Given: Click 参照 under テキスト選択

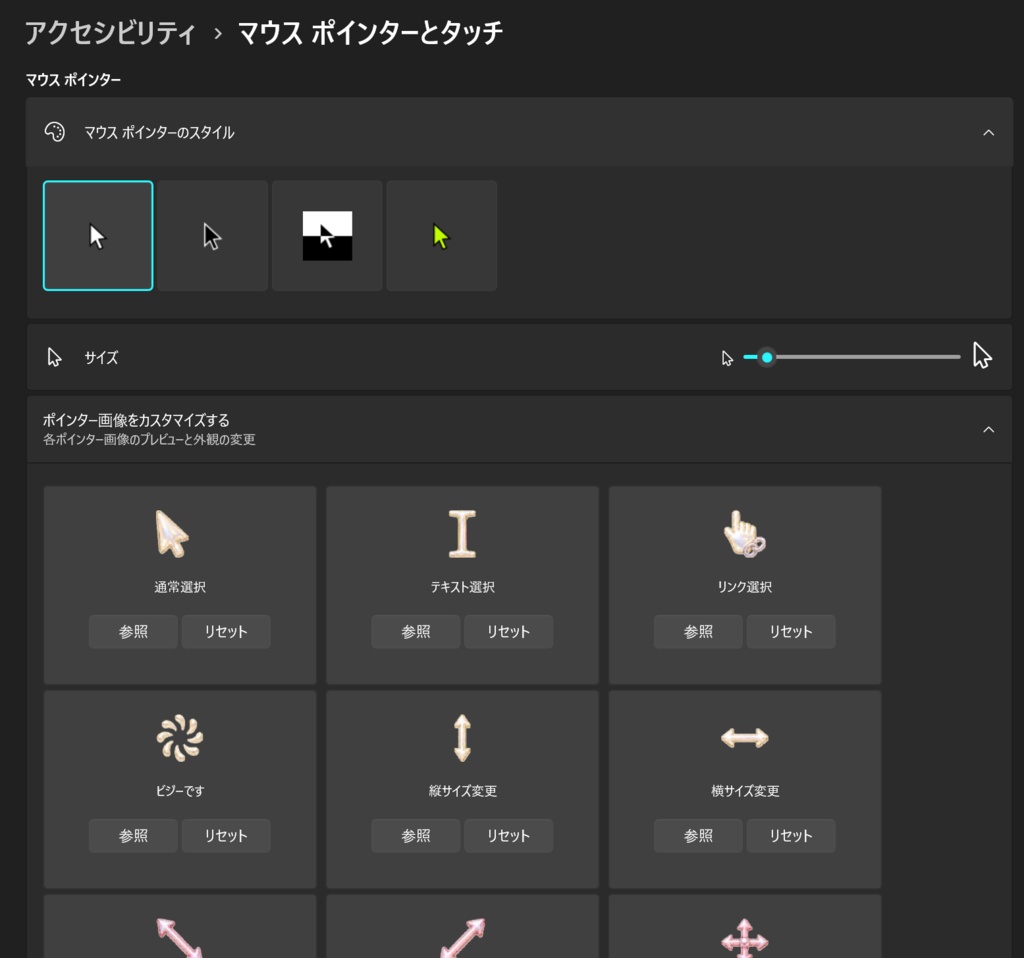Looking at the screenshot, I should click(x=415, y=631).
